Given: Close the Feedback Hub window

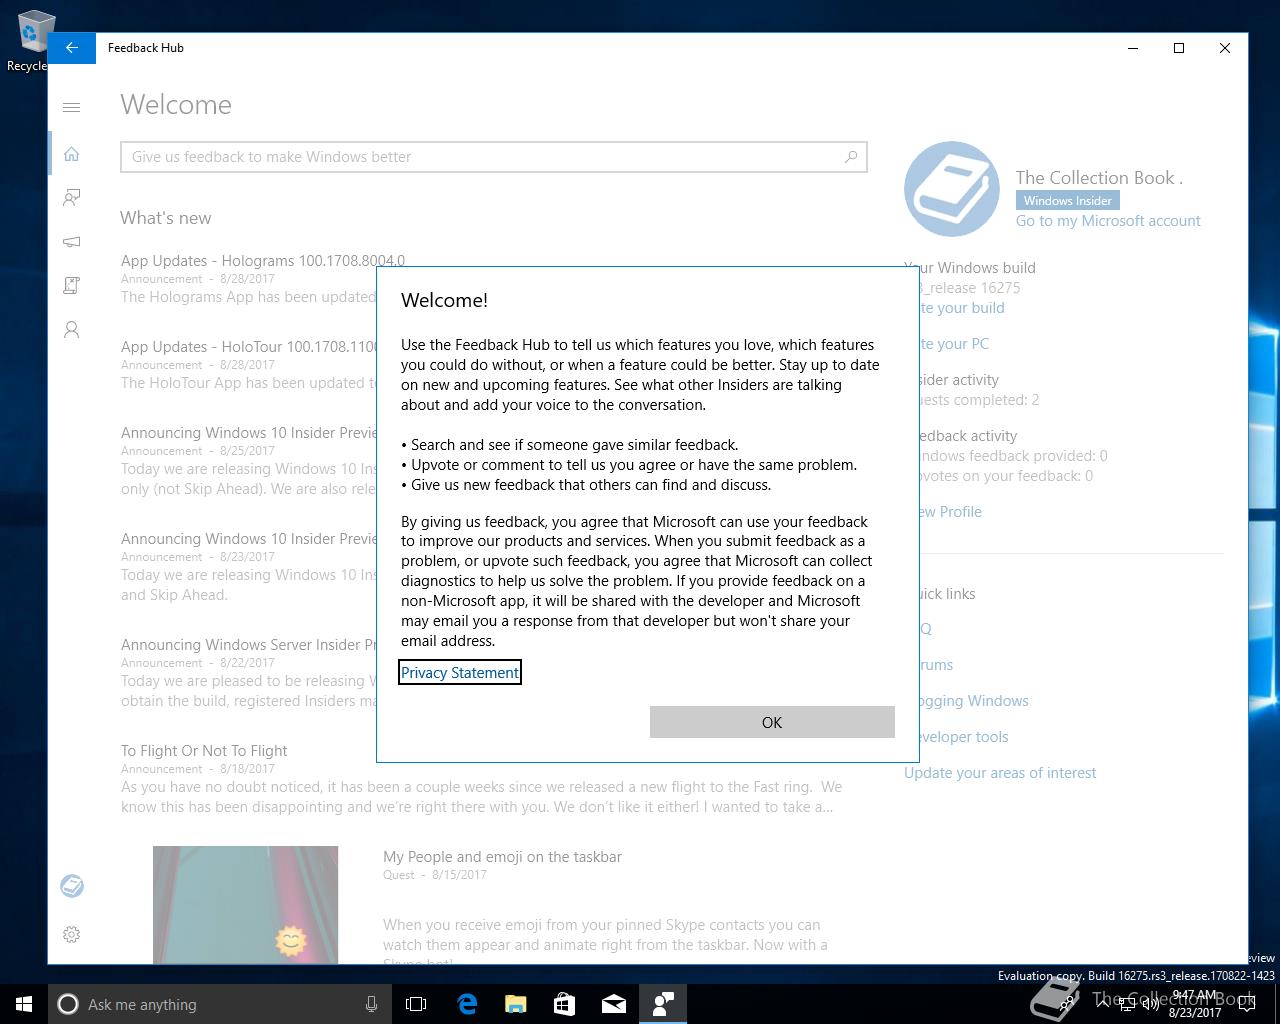Looking at the screenshot, I should coord(1225,48).
